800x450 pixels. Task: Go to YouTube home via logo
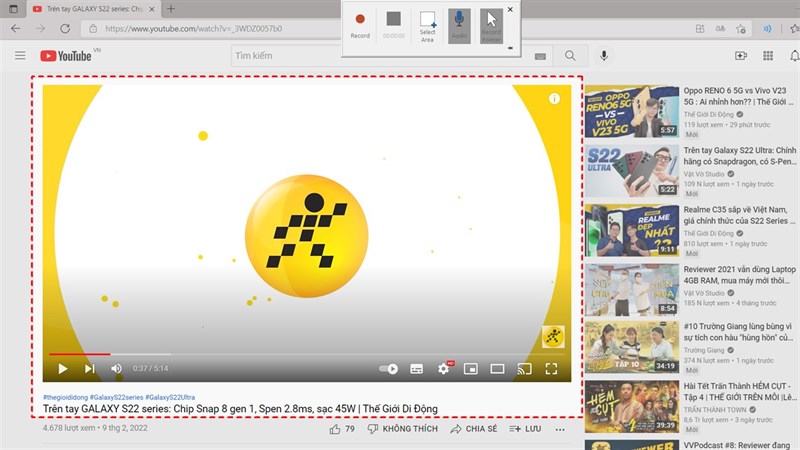(x=66, y=56)
